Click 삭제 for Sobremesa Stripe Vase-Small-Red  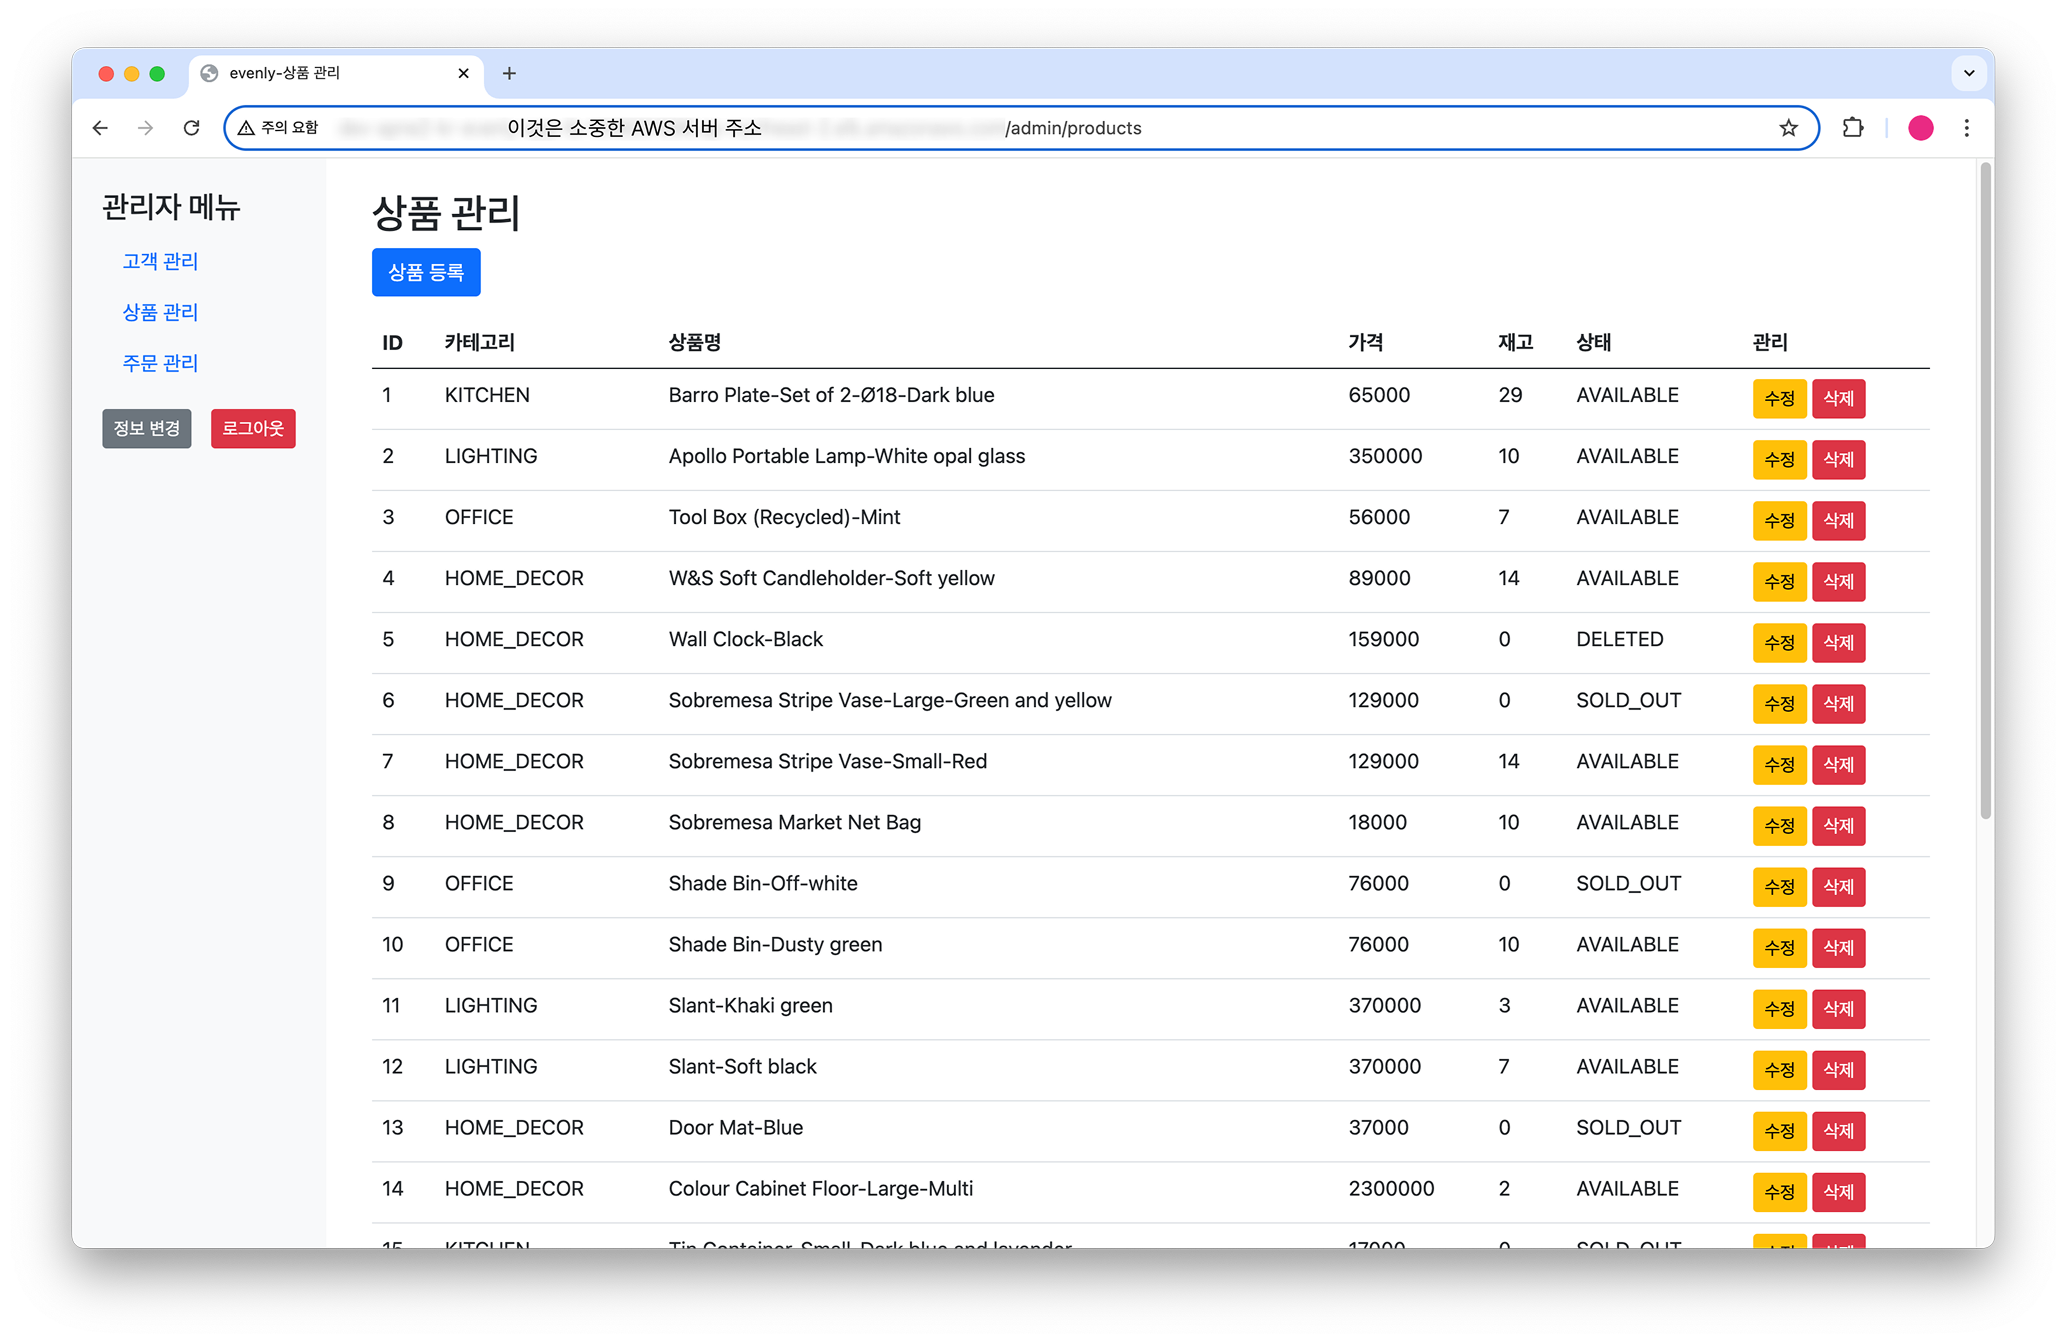pos(1838,764)
